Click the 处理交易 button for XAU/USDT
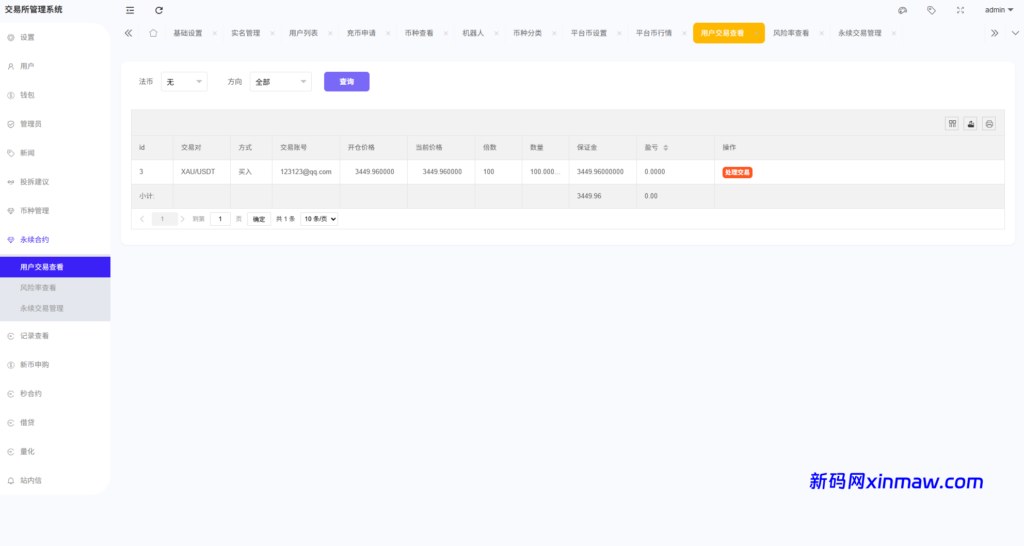This screenshot has height=546, width=1024. (737, 172)
